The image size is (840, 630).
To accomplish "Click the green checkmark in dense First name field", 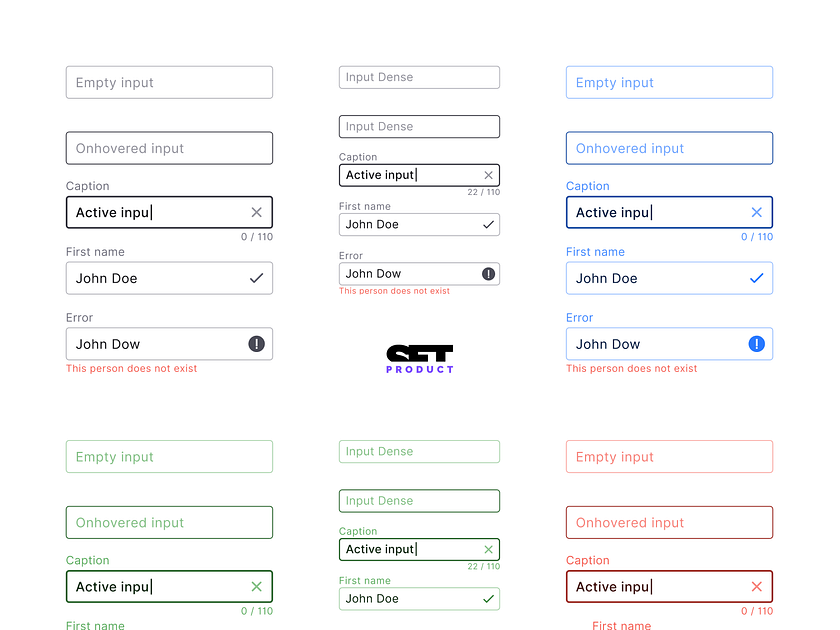I will (489, 598).
